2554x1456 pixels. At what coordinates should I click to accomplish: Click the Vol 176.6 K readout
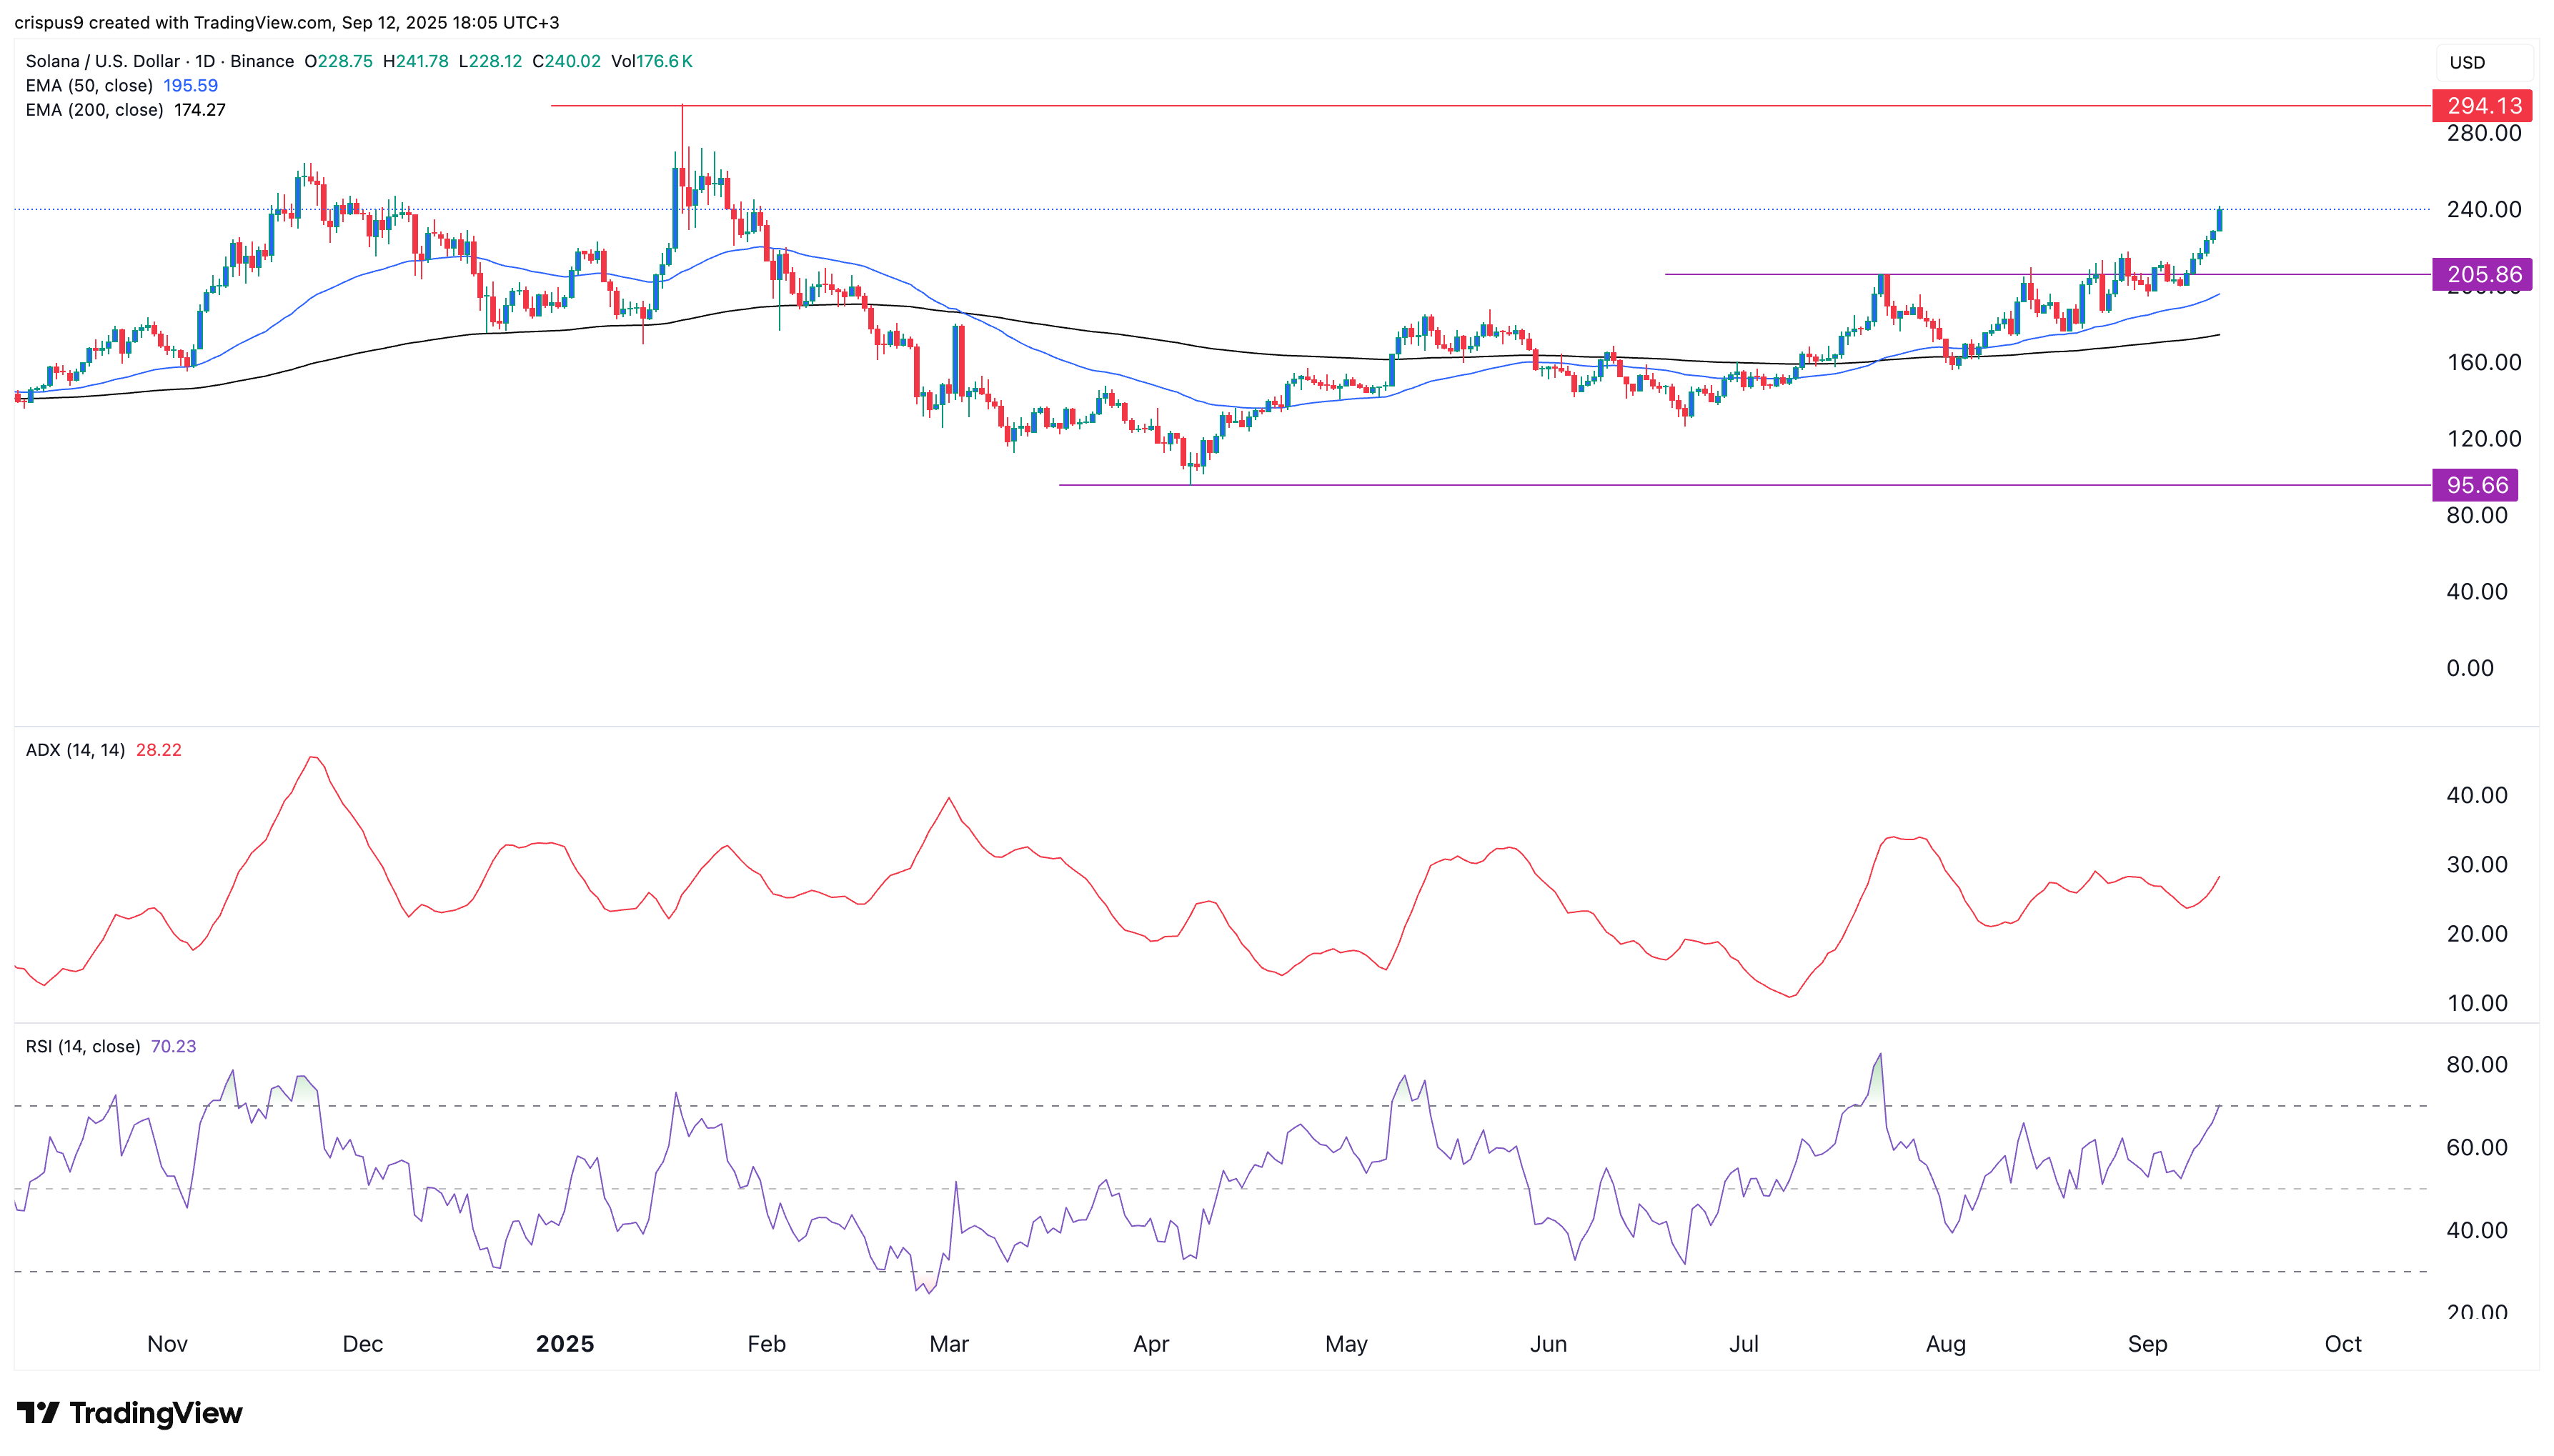click(652, 61)
